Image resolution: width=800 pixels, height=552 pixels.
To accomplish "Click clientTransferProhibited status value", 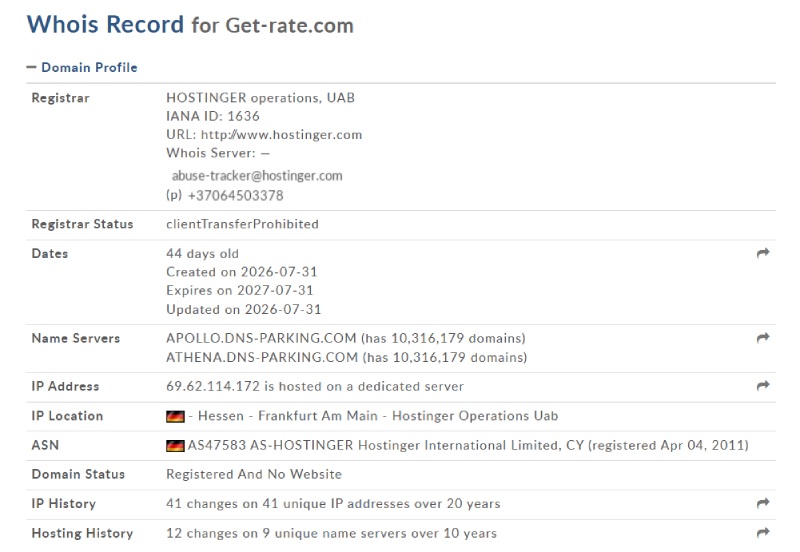I will [242, 224].
